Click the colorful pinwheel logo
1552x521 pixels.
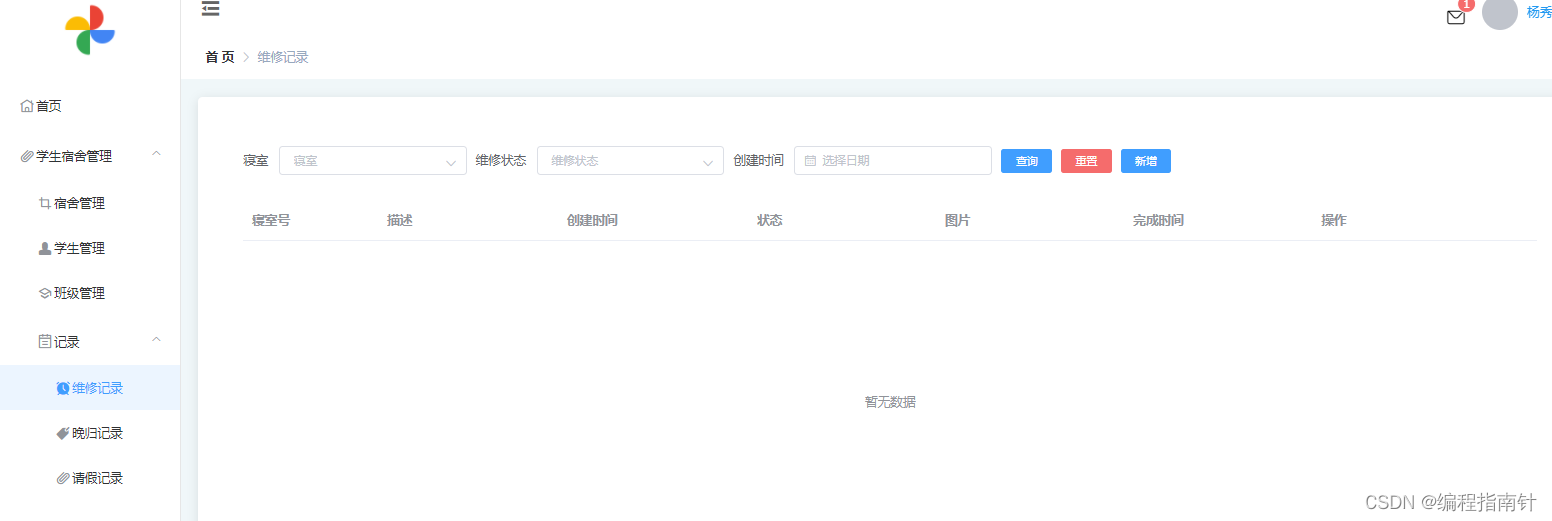click(90, 30)
